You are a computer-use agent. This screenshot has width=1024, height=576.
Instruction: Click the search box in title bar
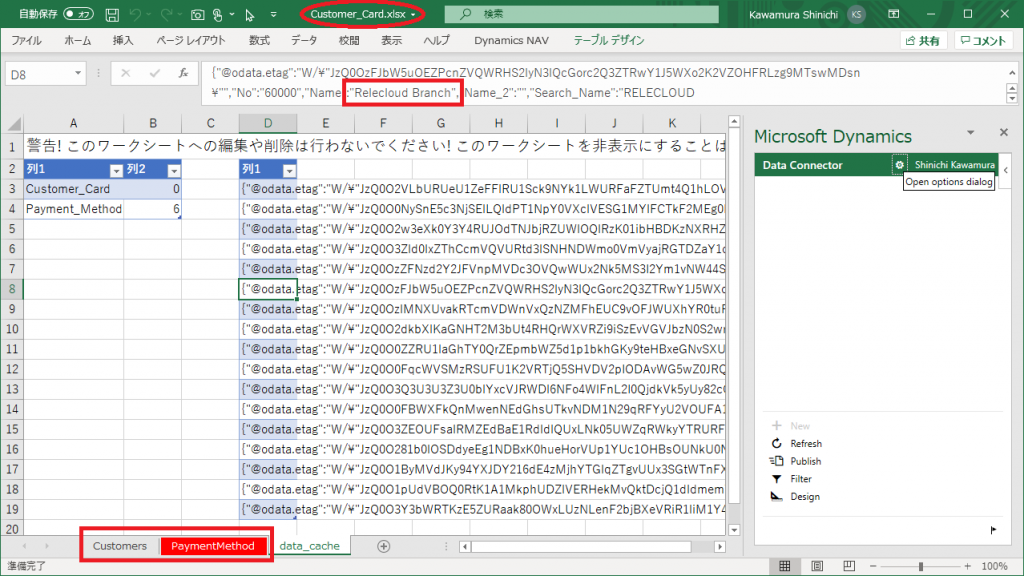[581, 14]
